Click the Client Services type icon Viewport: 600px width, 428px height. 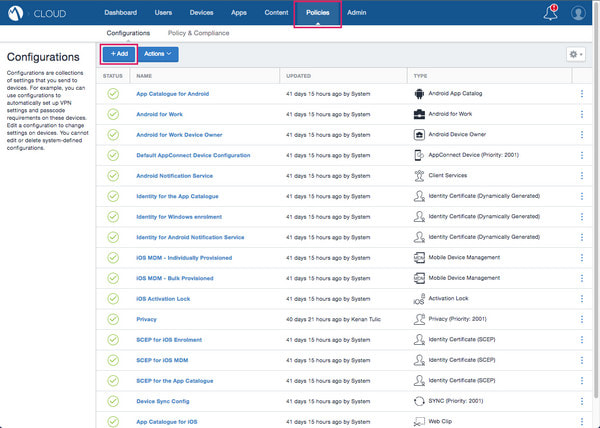[419, 176]
